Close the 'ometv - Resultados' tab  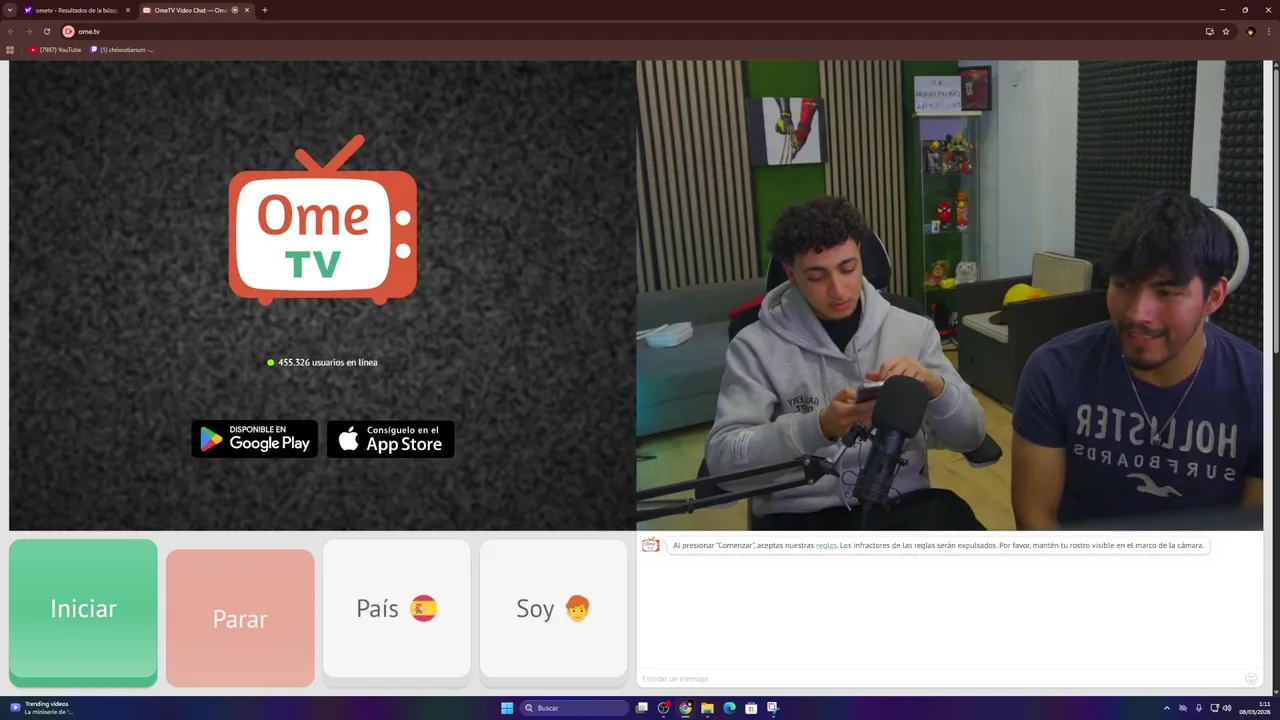(x=127, y=10)
